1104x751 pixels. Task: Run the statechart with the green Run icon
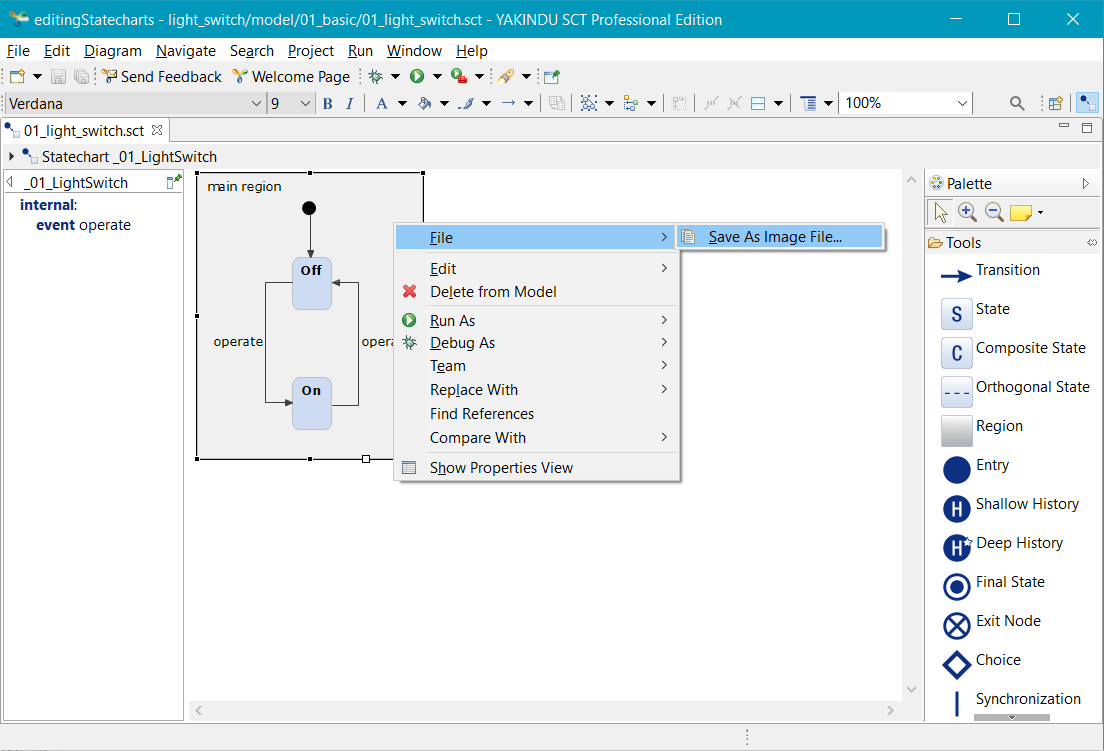click(x=418, y=75)
